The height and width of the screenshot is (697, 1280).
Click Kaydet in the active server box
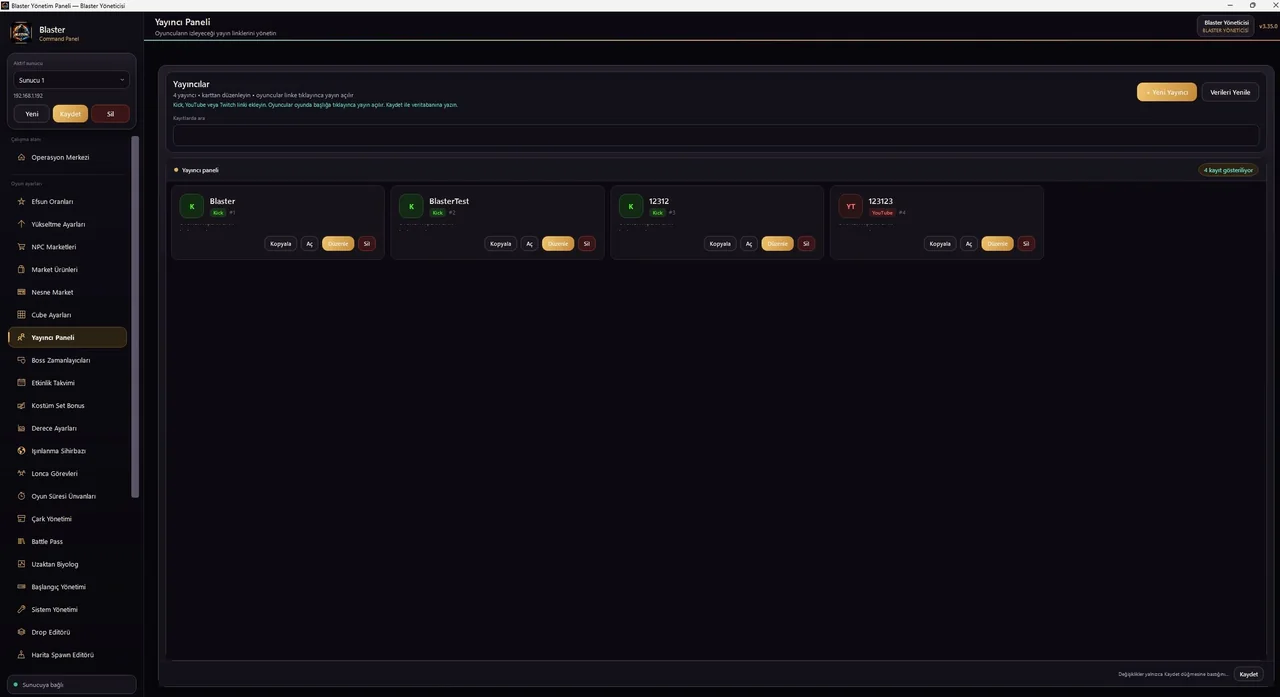click(70, 114)
